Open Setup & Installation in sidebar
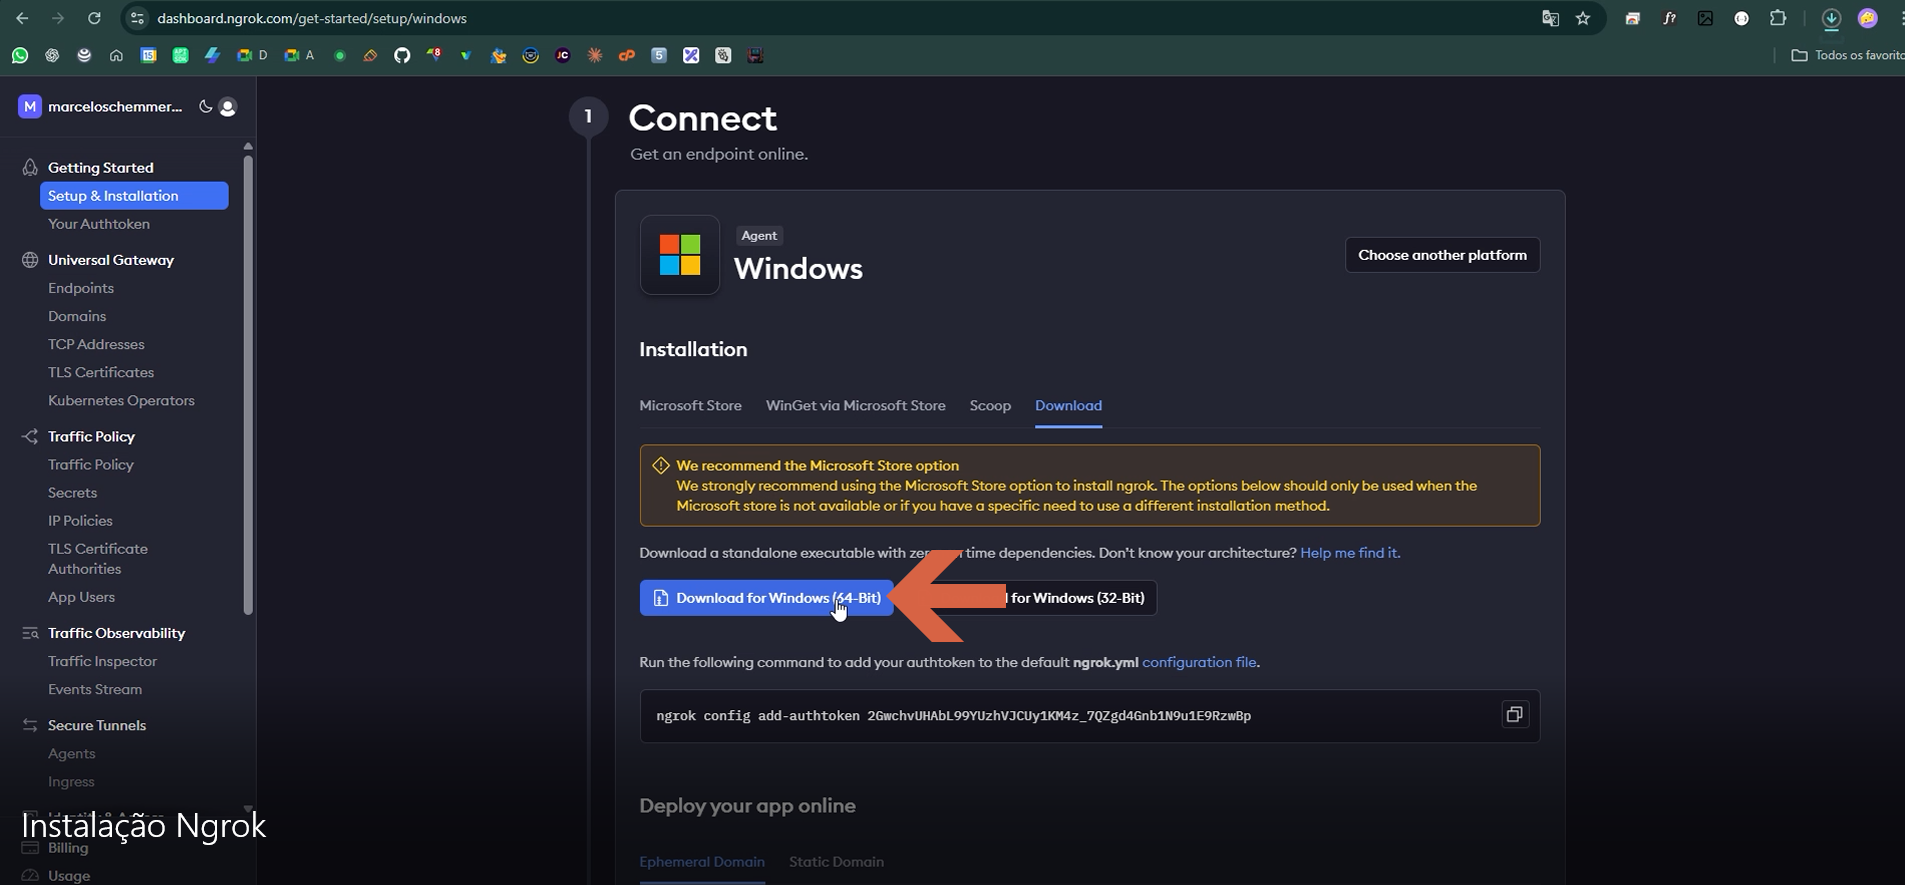The image size is (1905, 885). pos(134,196)
